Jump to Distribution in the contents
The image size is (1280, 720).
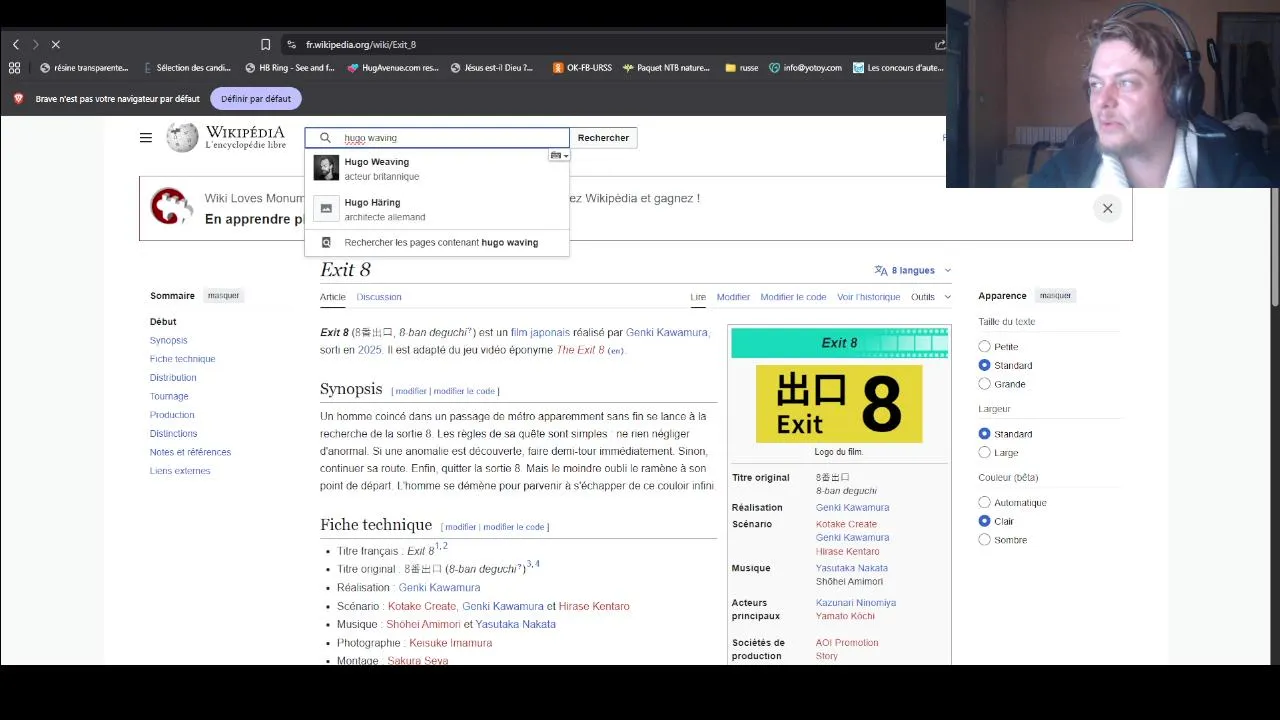pyautogui.click(x=173, y=378)
